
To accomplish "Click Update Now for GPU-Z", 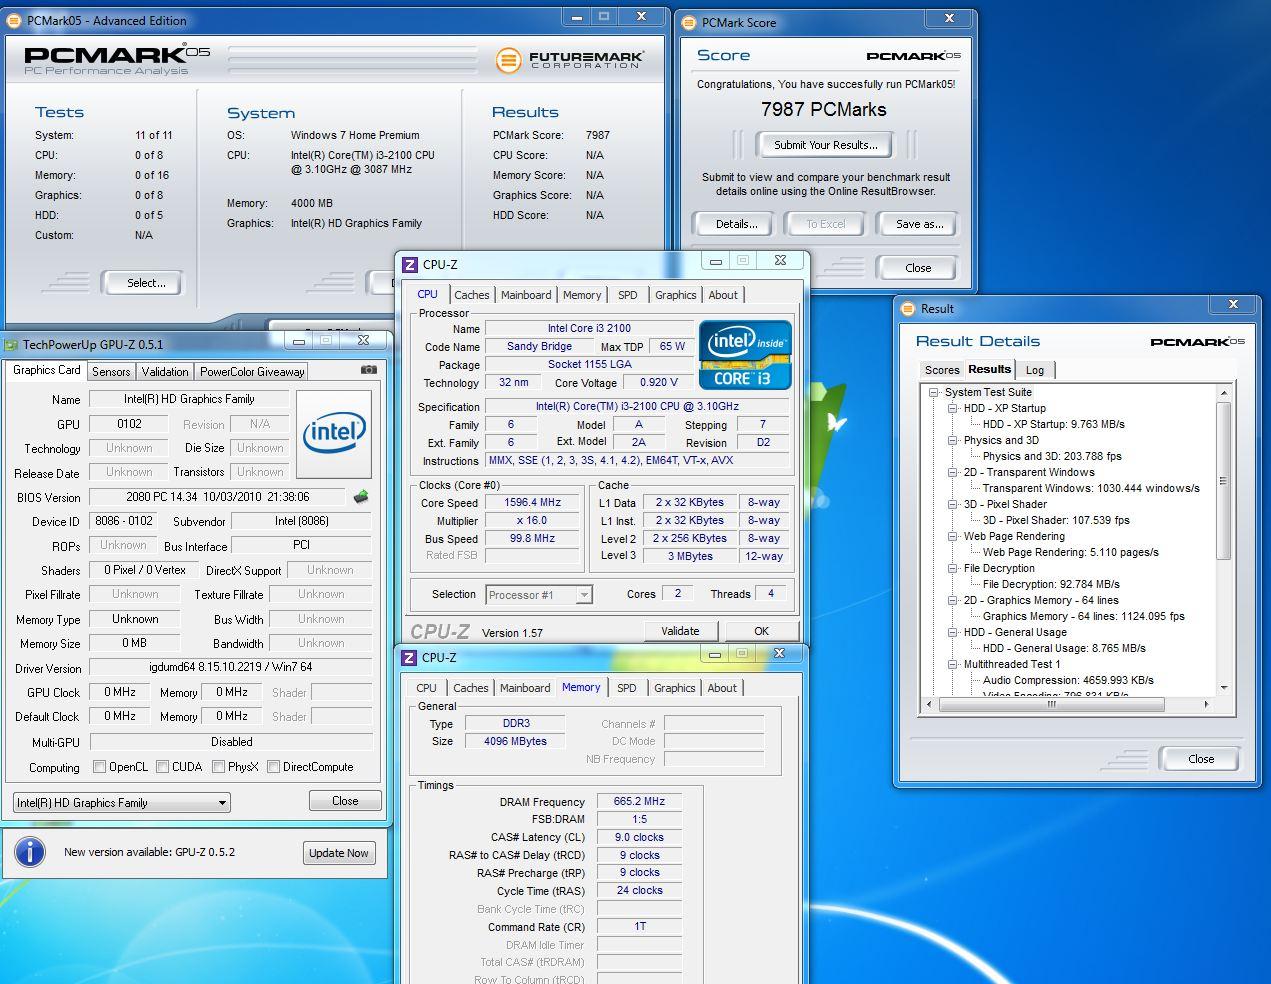I will 339,853.
